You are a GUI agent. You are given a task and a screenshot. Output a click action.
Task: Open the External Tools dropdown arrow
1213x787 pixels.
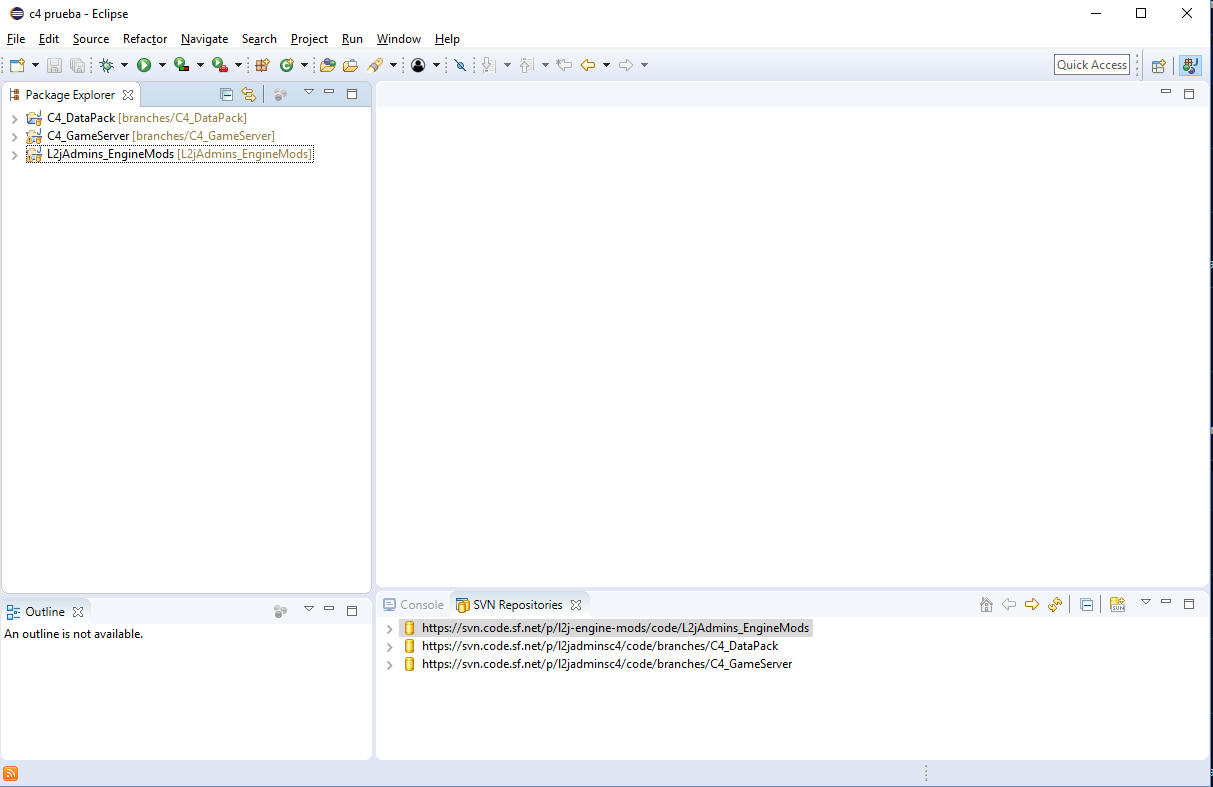click(x=238, y=65)
